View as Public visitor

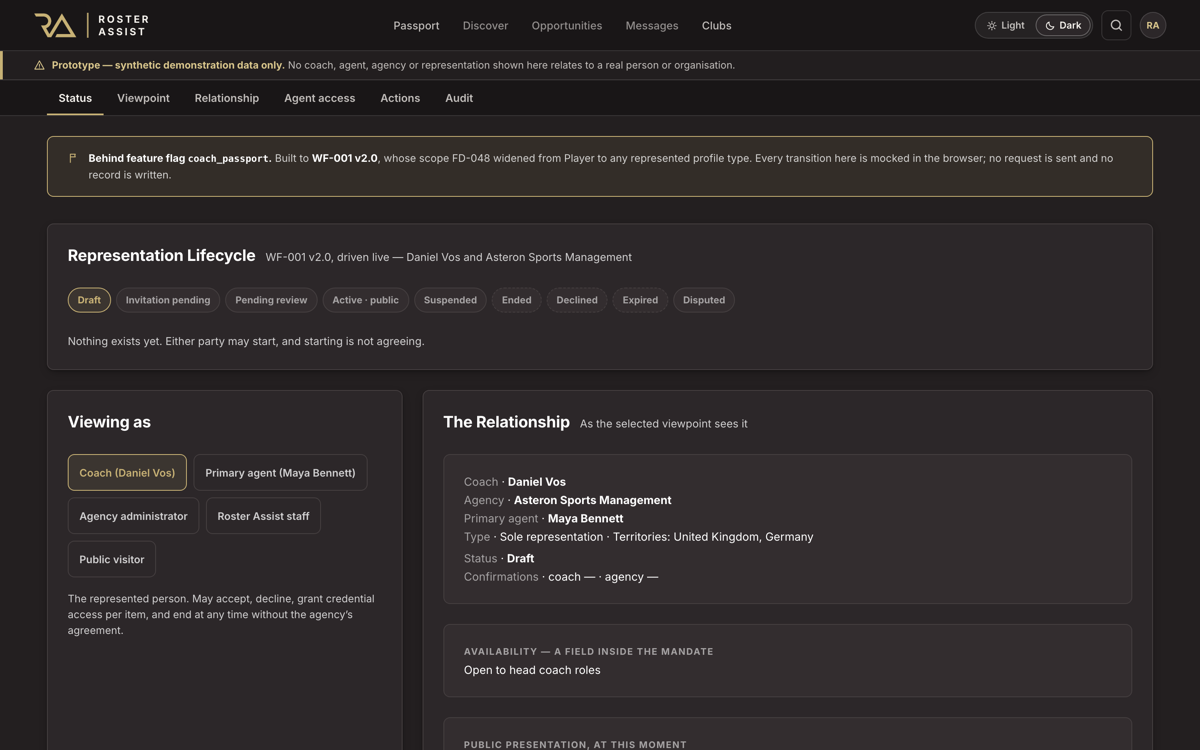click(x=112, y=559)
